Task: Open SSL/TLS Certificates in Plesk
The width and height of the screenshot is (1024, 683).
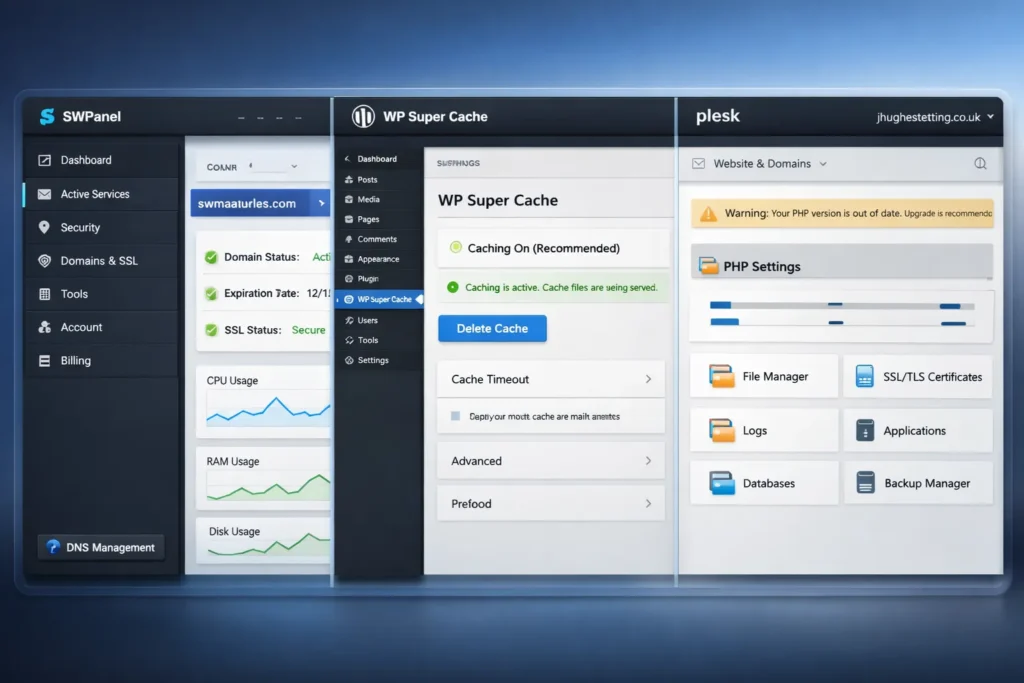Action: click(x=918, y=377)
